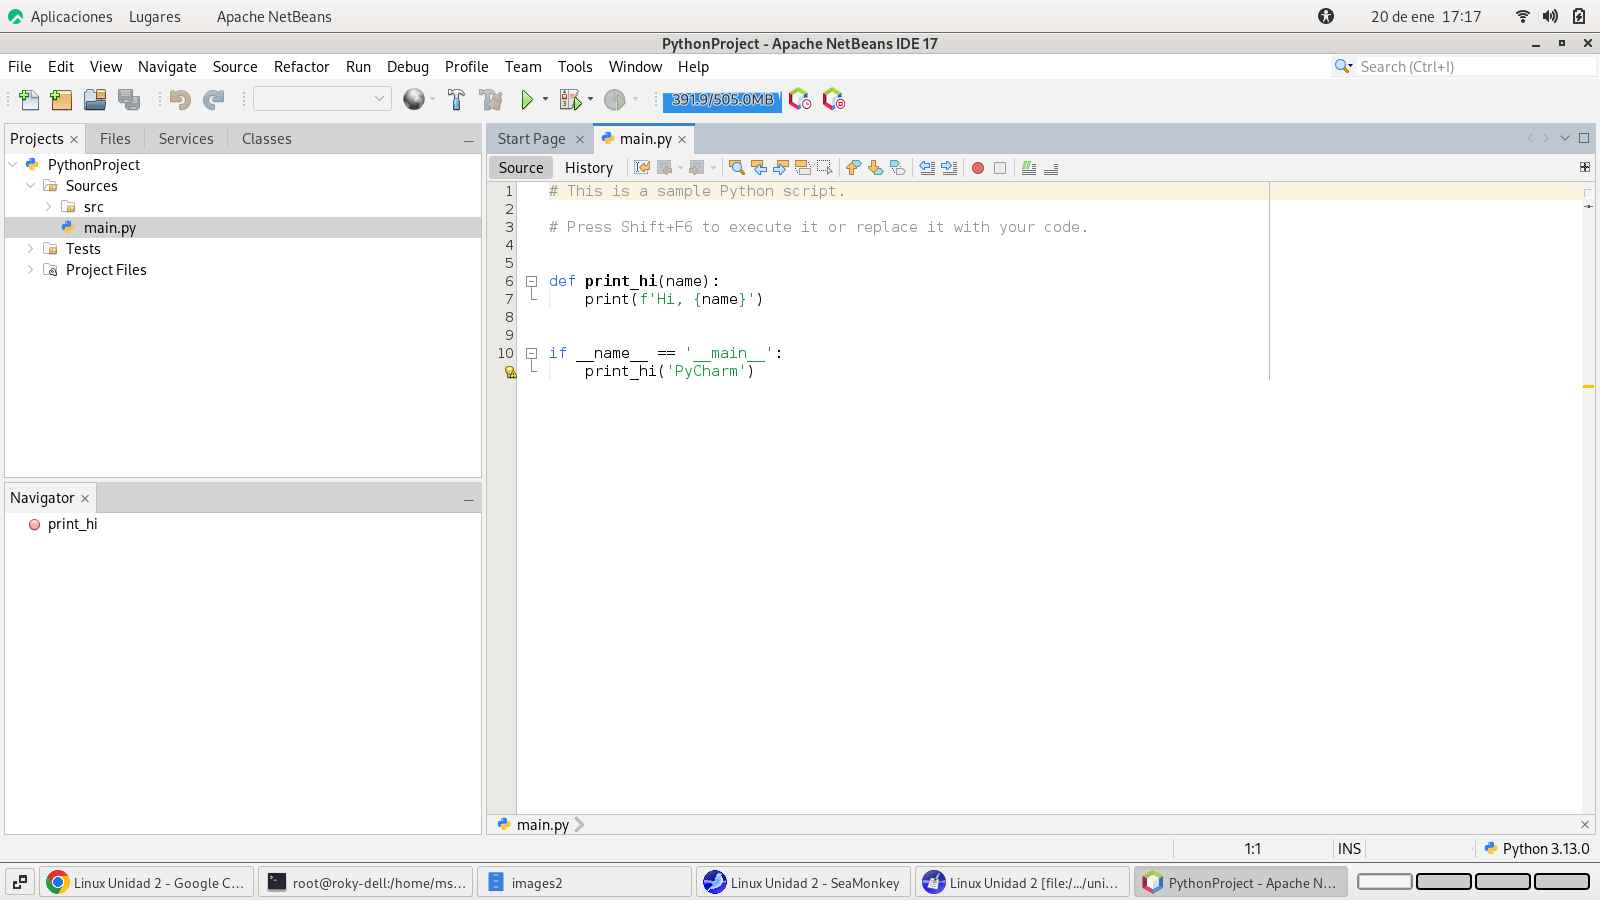This screenshot has height=900, width=1600.
Task: Click the Find Selection magnifier icon
Action: point(737,168)
